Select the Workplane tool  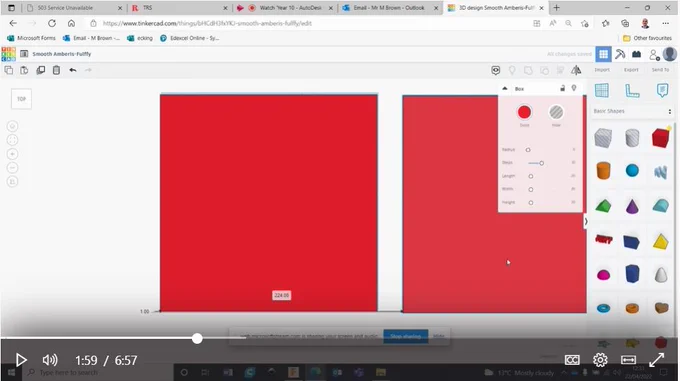[x=602, y=91]
